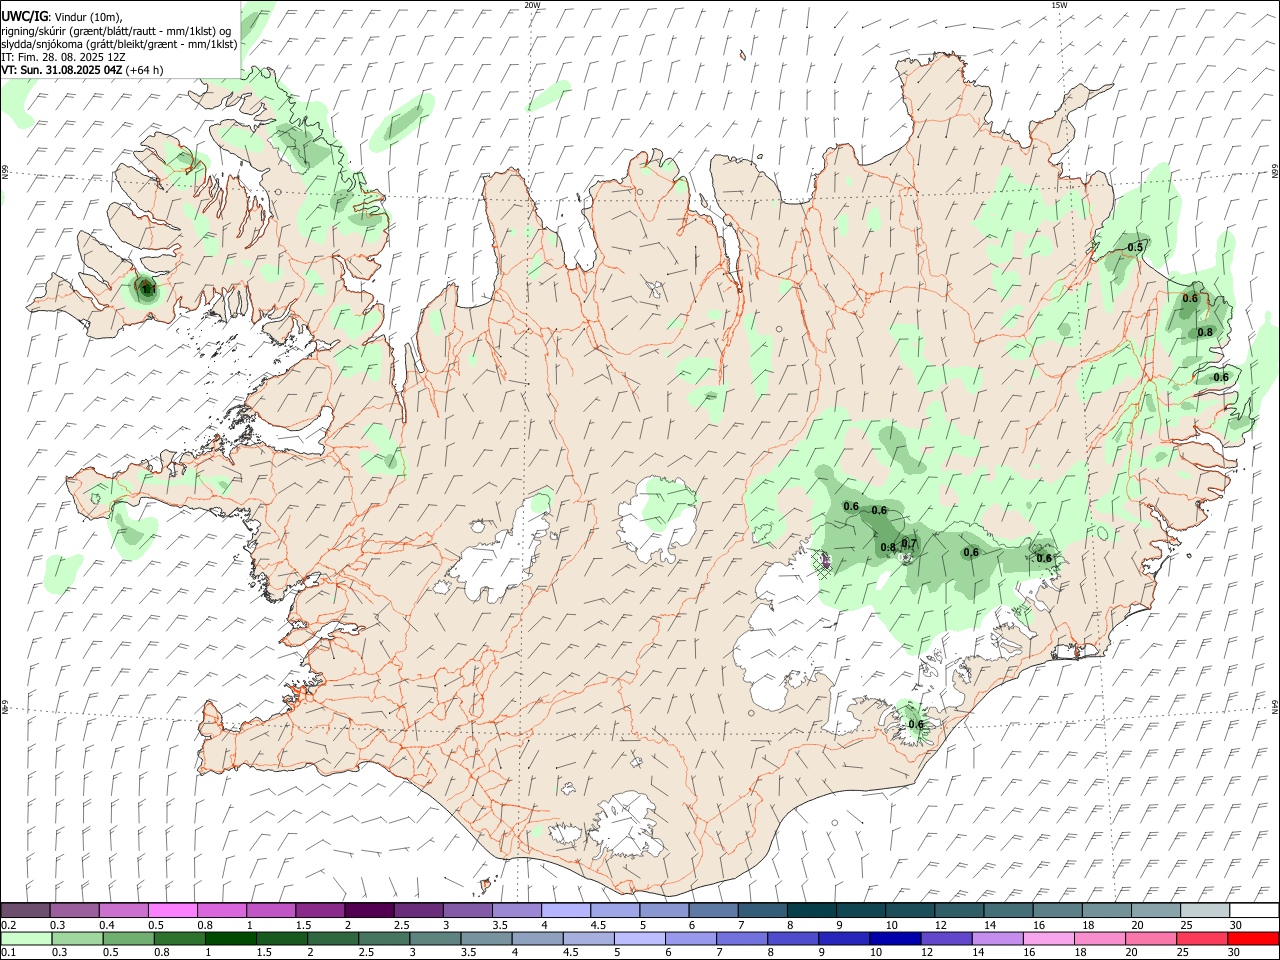Pick the lavender 4 swatch in upper legend row
The height and width of the screenshot is (960, 1280).
pyautogui.click(x=565, y=911)
